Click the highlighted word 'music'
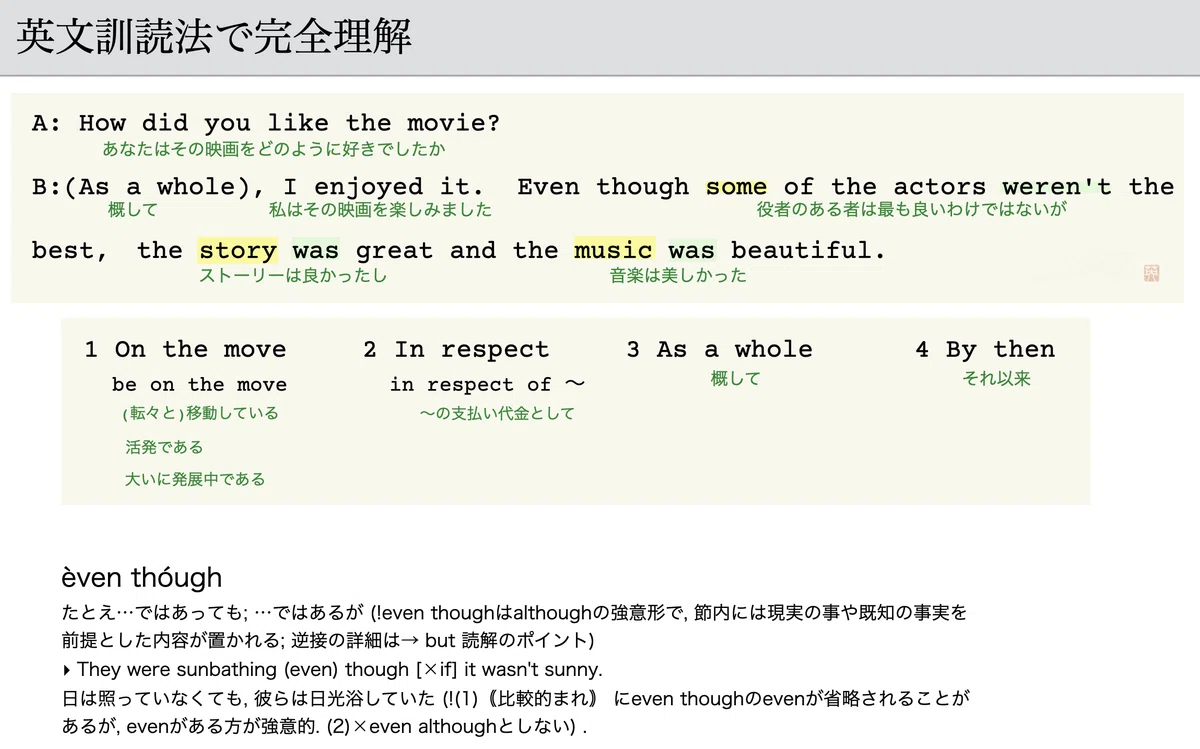Image resolution: width=1200 pixels, height=749 pixels. [x=613, y=250]
